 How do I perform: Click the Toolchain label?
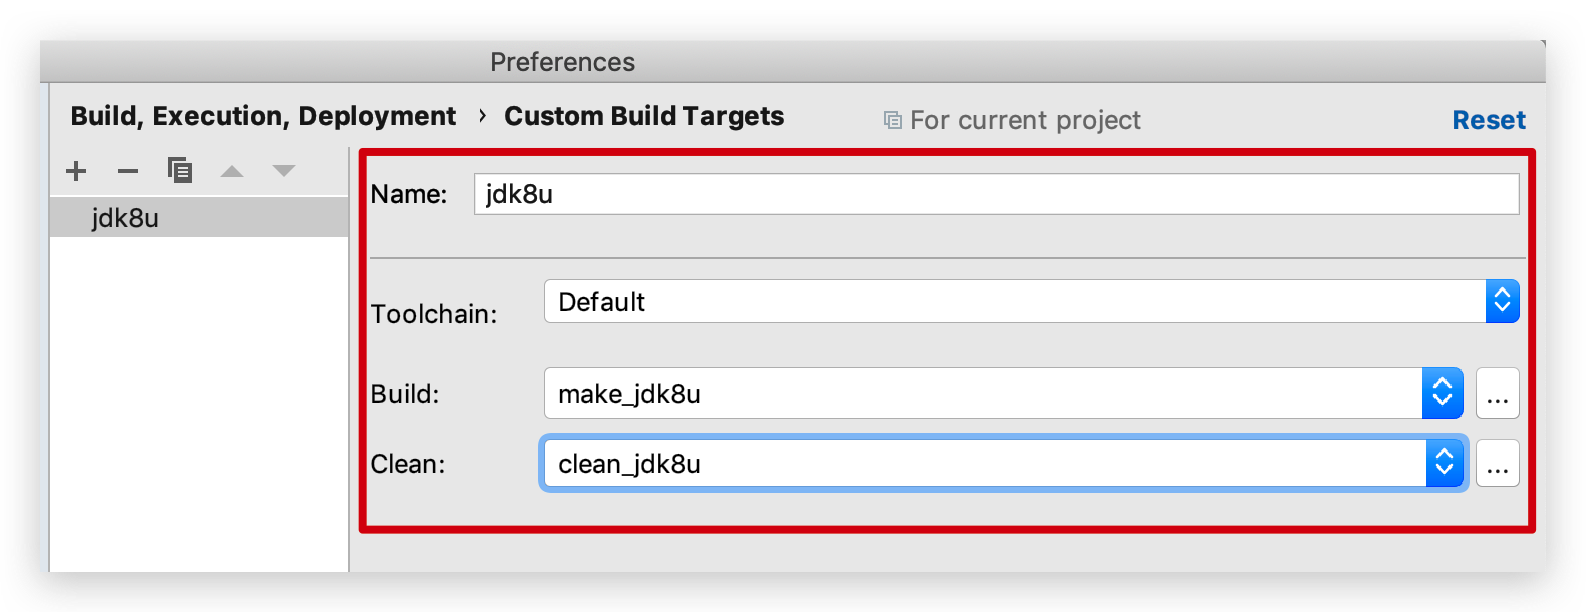pos(434,314)
